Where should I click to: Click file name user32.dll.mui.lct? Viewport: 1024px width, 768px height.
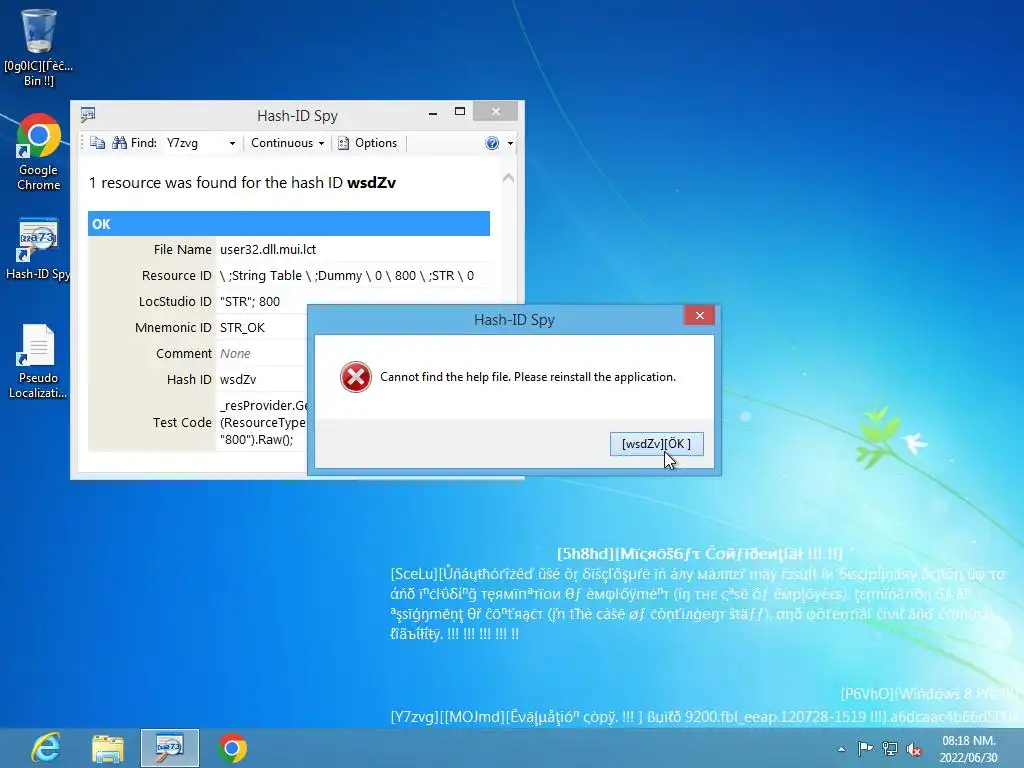click(x=268, y=249)
